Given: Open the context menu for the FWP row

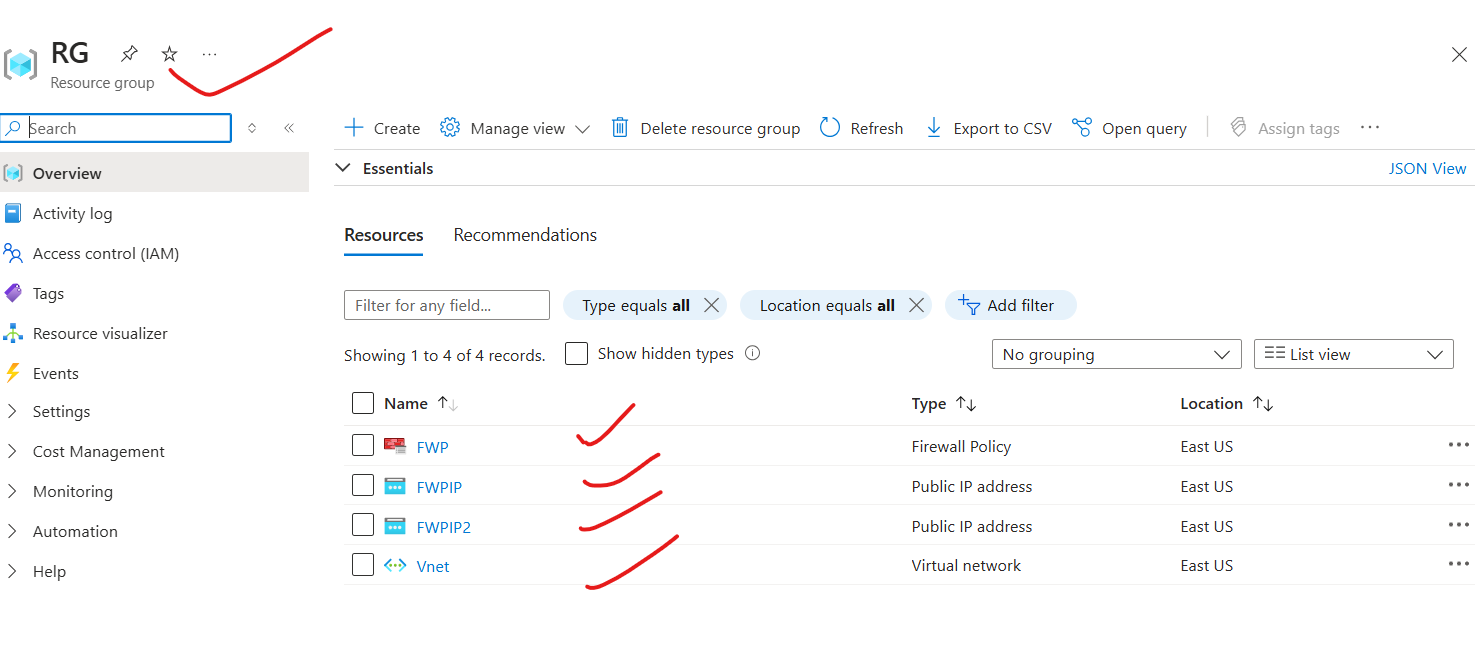Looking at the screenshot, I should point(1458,445).
